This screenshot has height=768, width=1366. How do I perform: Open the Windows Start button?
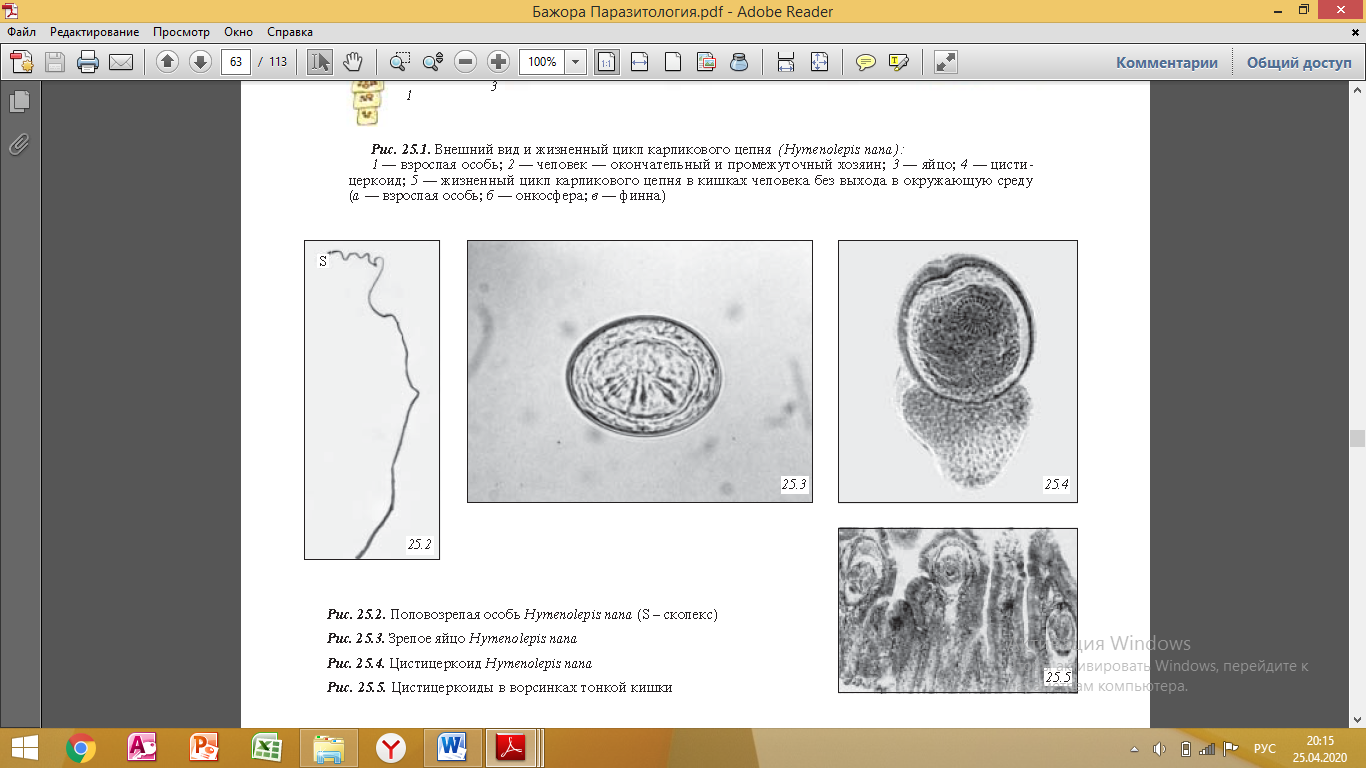pos(23,747)
